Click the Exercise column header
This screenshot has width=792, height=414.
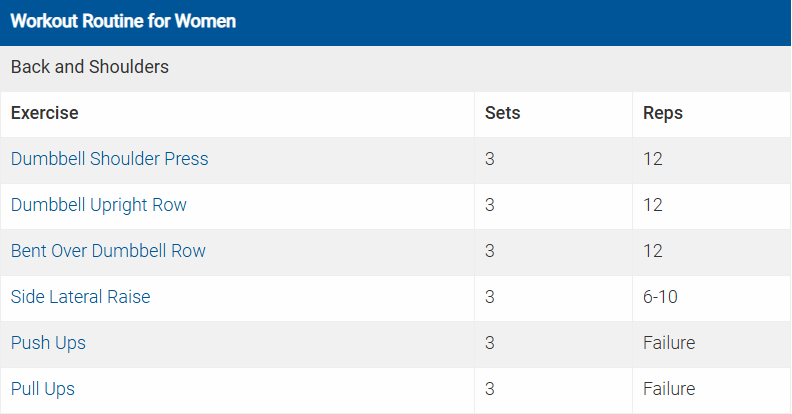(45, 113)
